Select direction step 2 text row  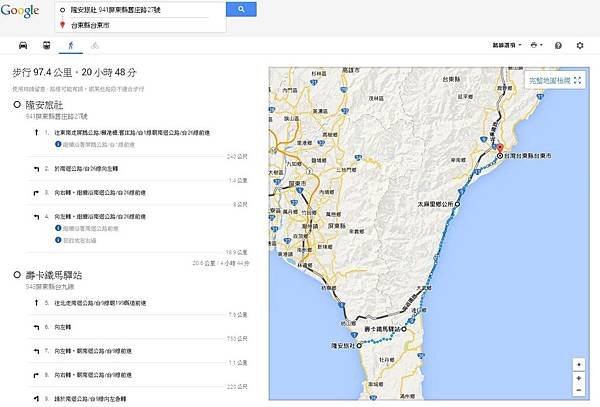86,169
